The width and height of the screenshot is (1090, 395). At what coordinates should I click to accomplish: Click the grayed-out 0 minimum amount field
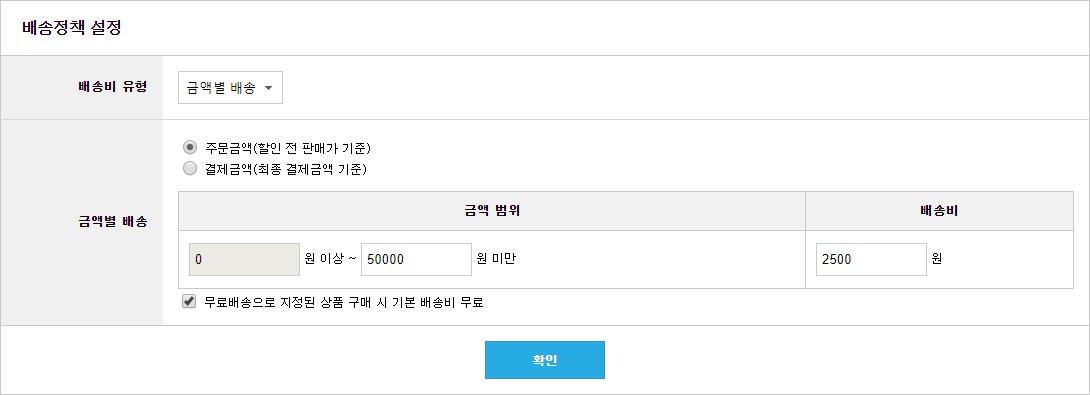point(244,259)
